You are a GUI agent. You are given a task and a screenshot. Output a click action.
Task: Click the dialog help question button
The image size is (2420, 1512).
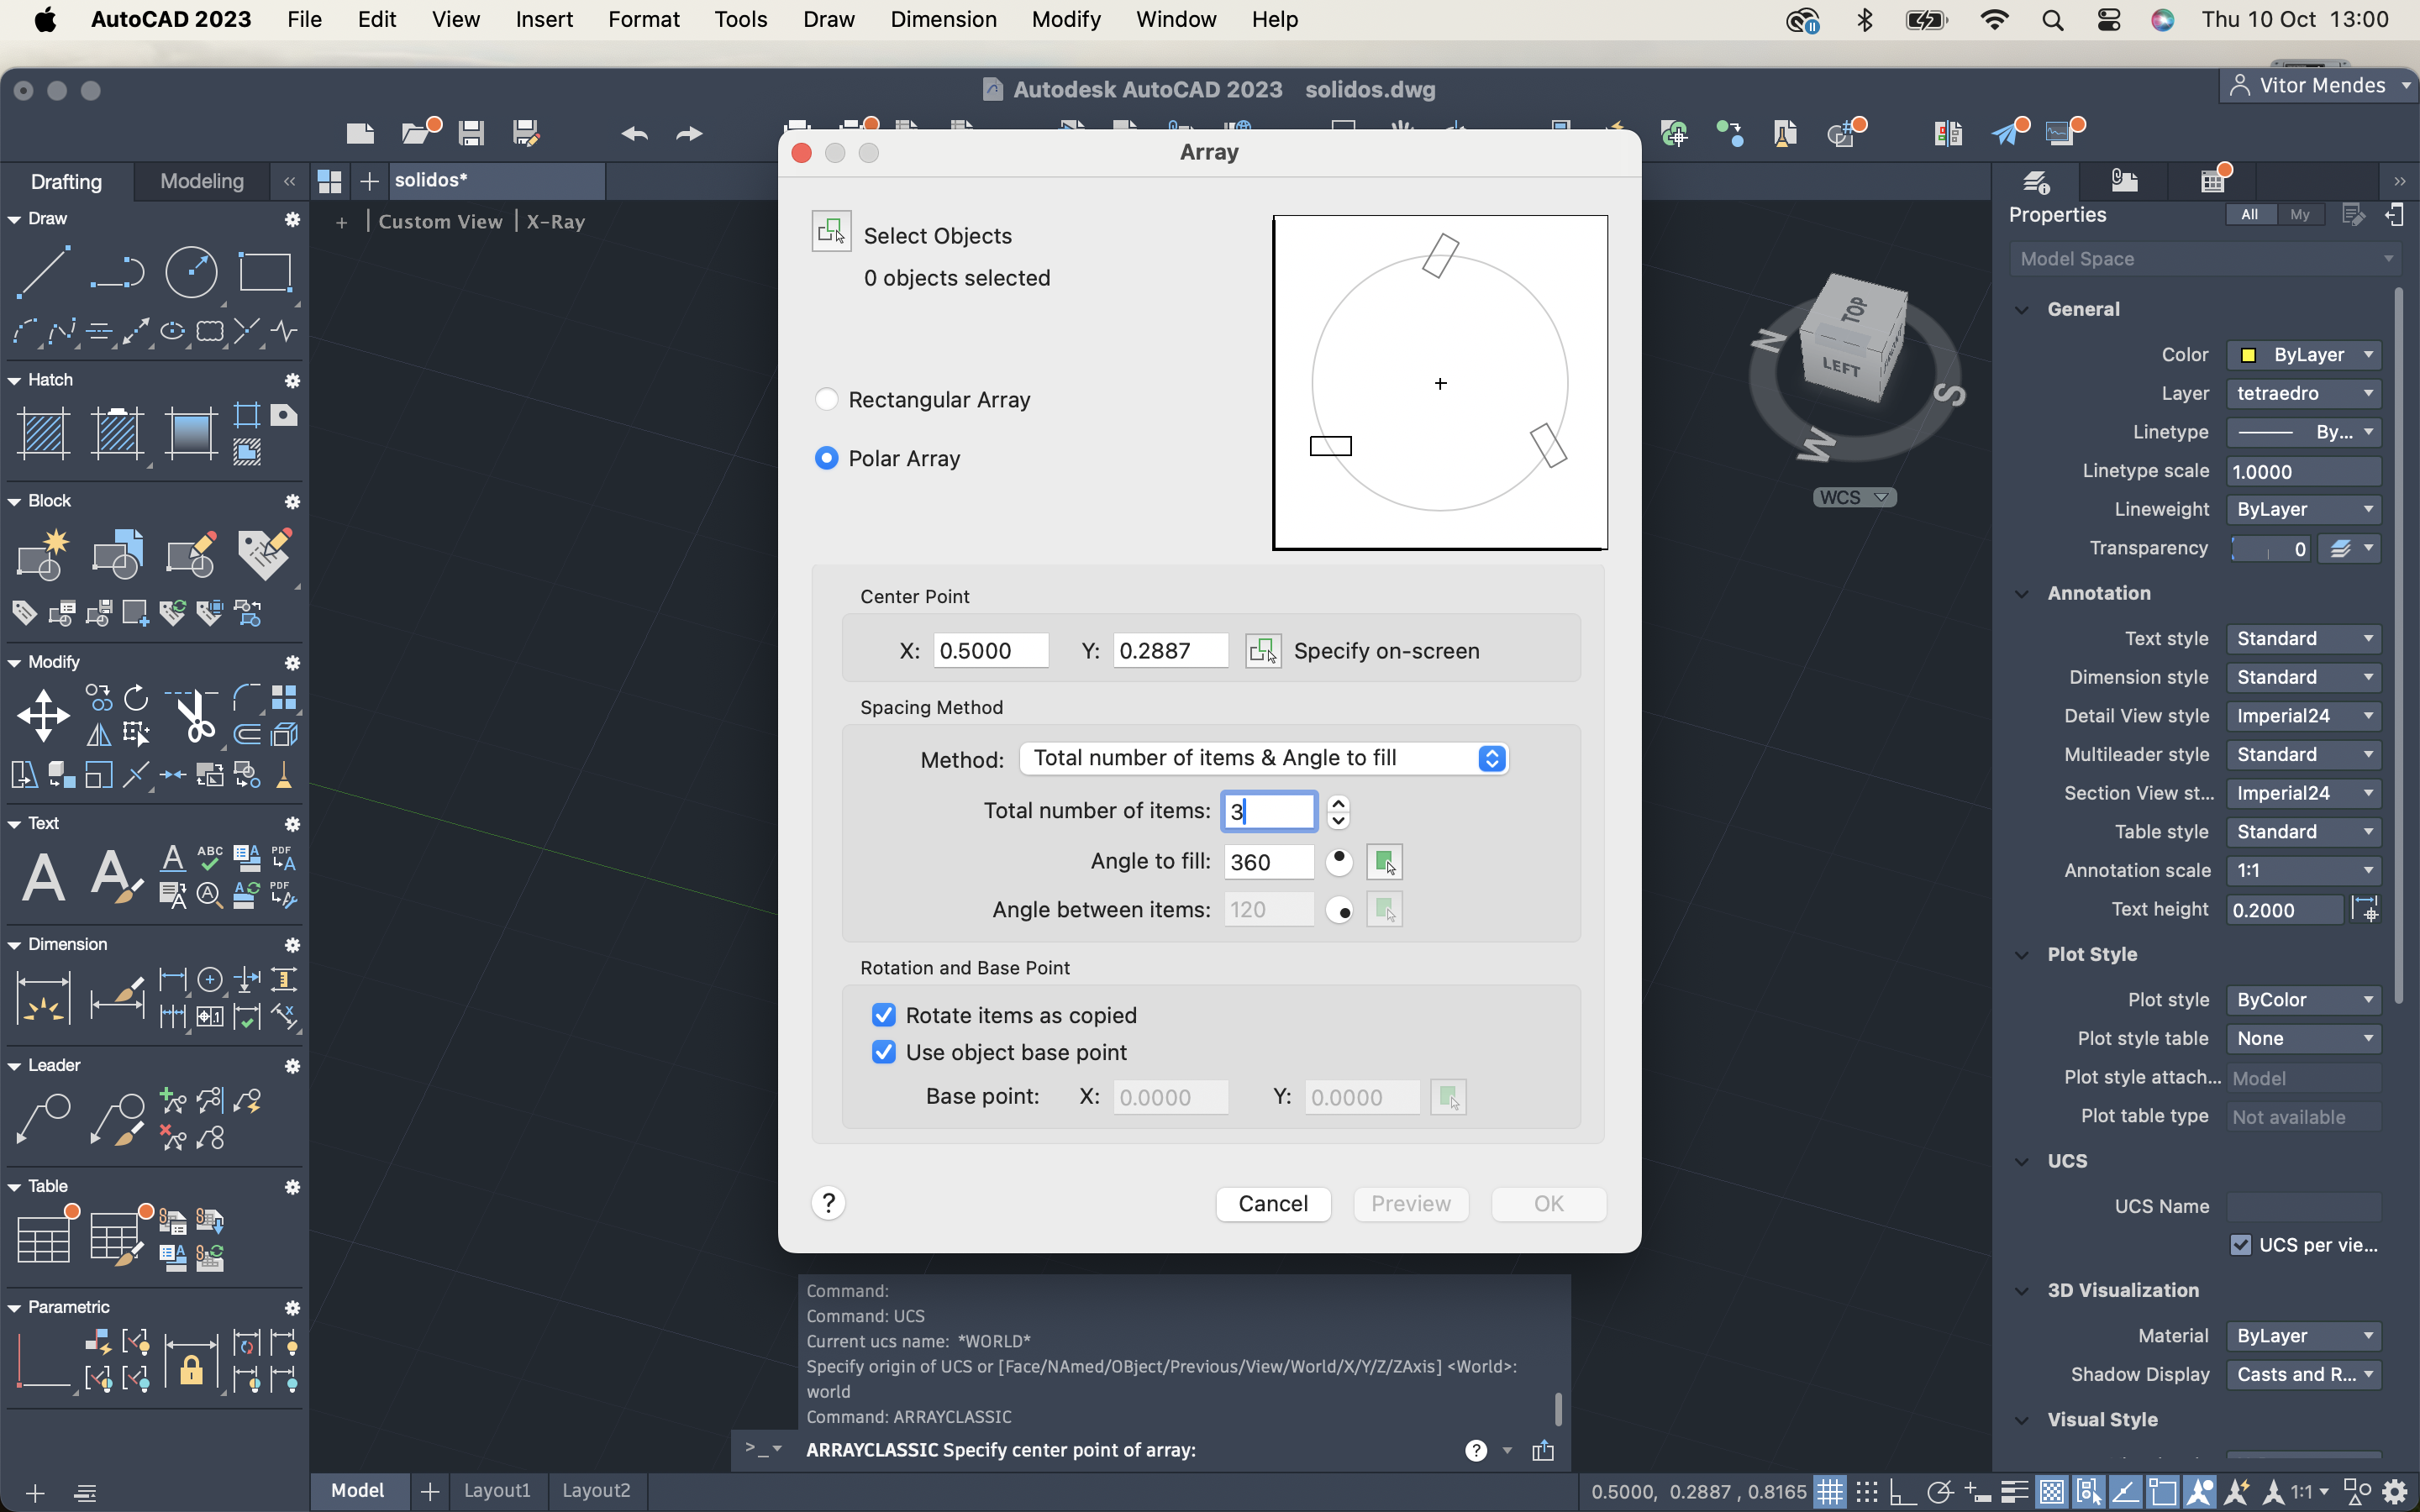click(828, 1203)
